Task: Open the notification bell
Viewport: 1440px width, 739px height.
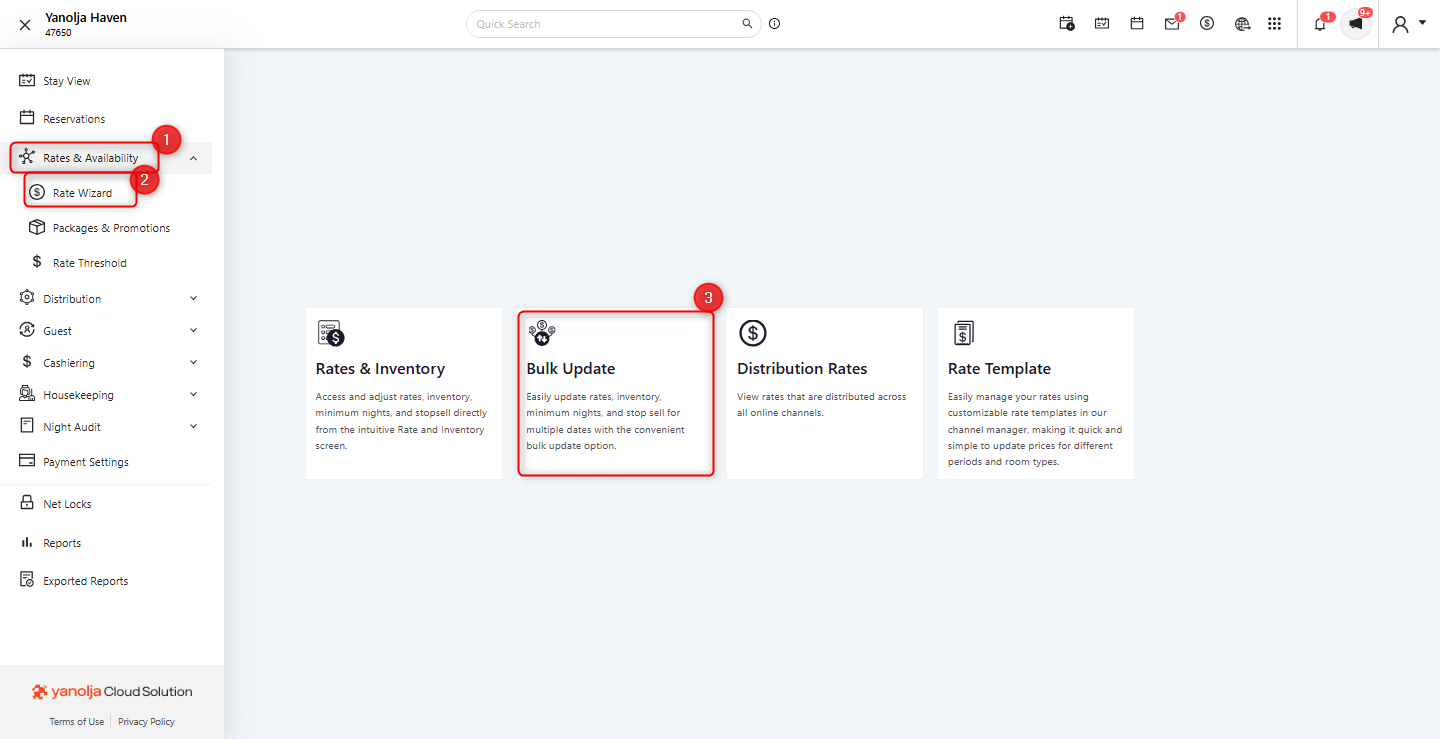Action: [x=1320, y=24]
